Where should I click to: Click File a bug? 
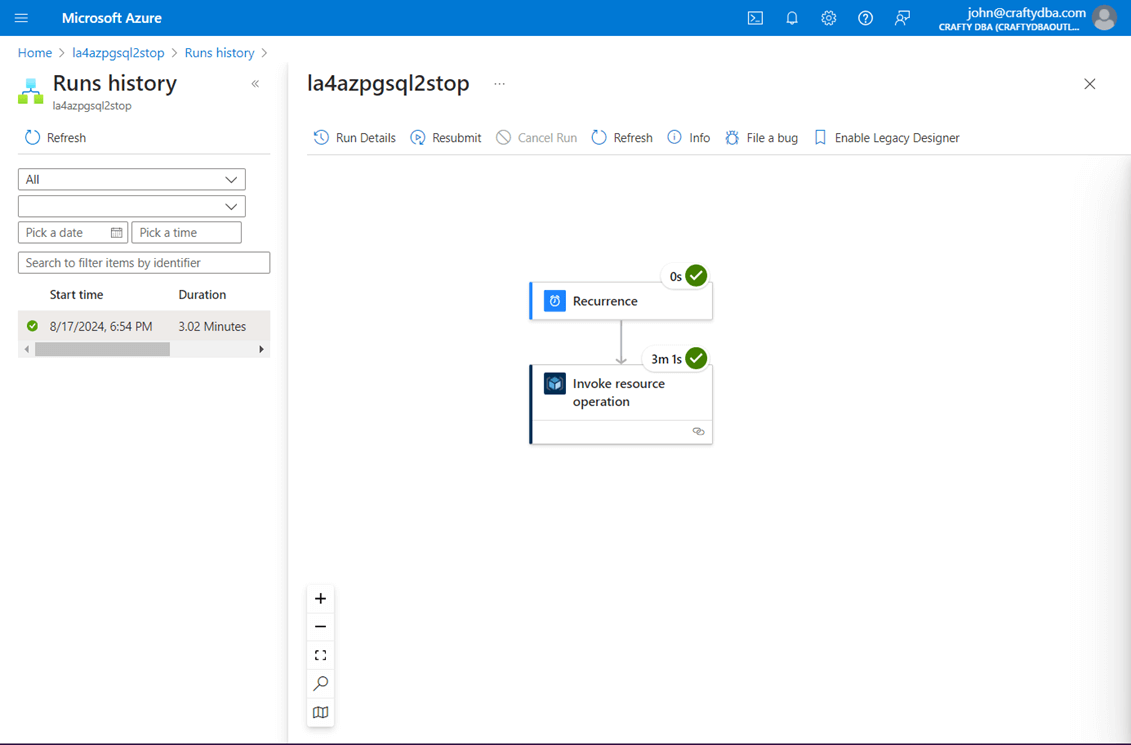(x=761, y=138)
